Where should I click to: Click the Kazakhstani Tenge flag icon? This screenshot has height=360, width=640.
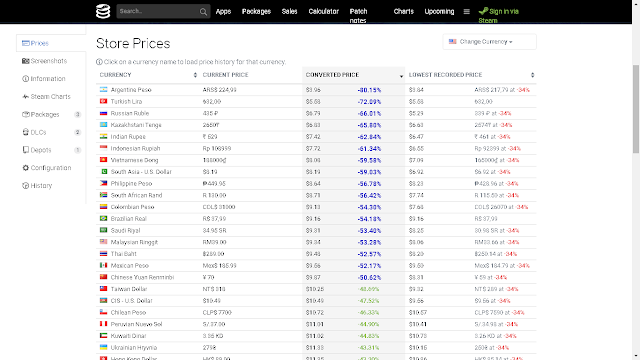click(104, 124)
